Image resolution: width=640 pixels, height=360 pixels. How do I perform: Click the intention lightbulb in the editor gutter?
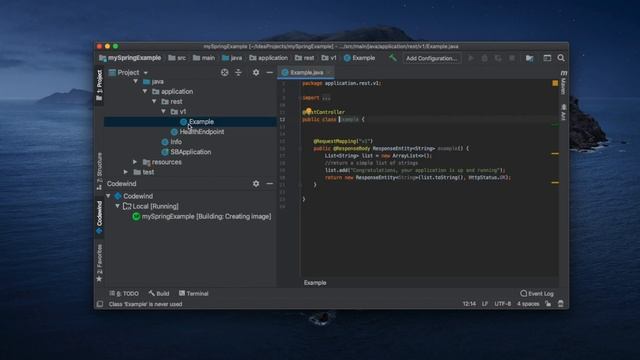click(x=309, y=111)
